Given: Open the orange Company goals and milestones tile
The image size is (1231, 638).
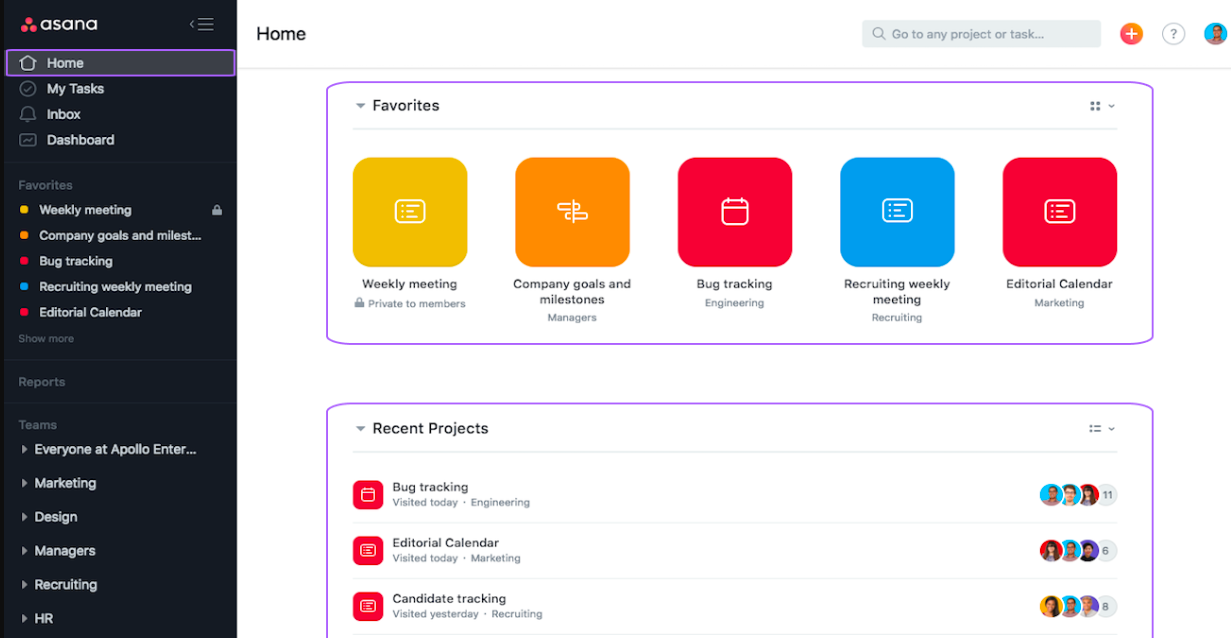Looking at the screenshot, I should click(x=572, y=212).
